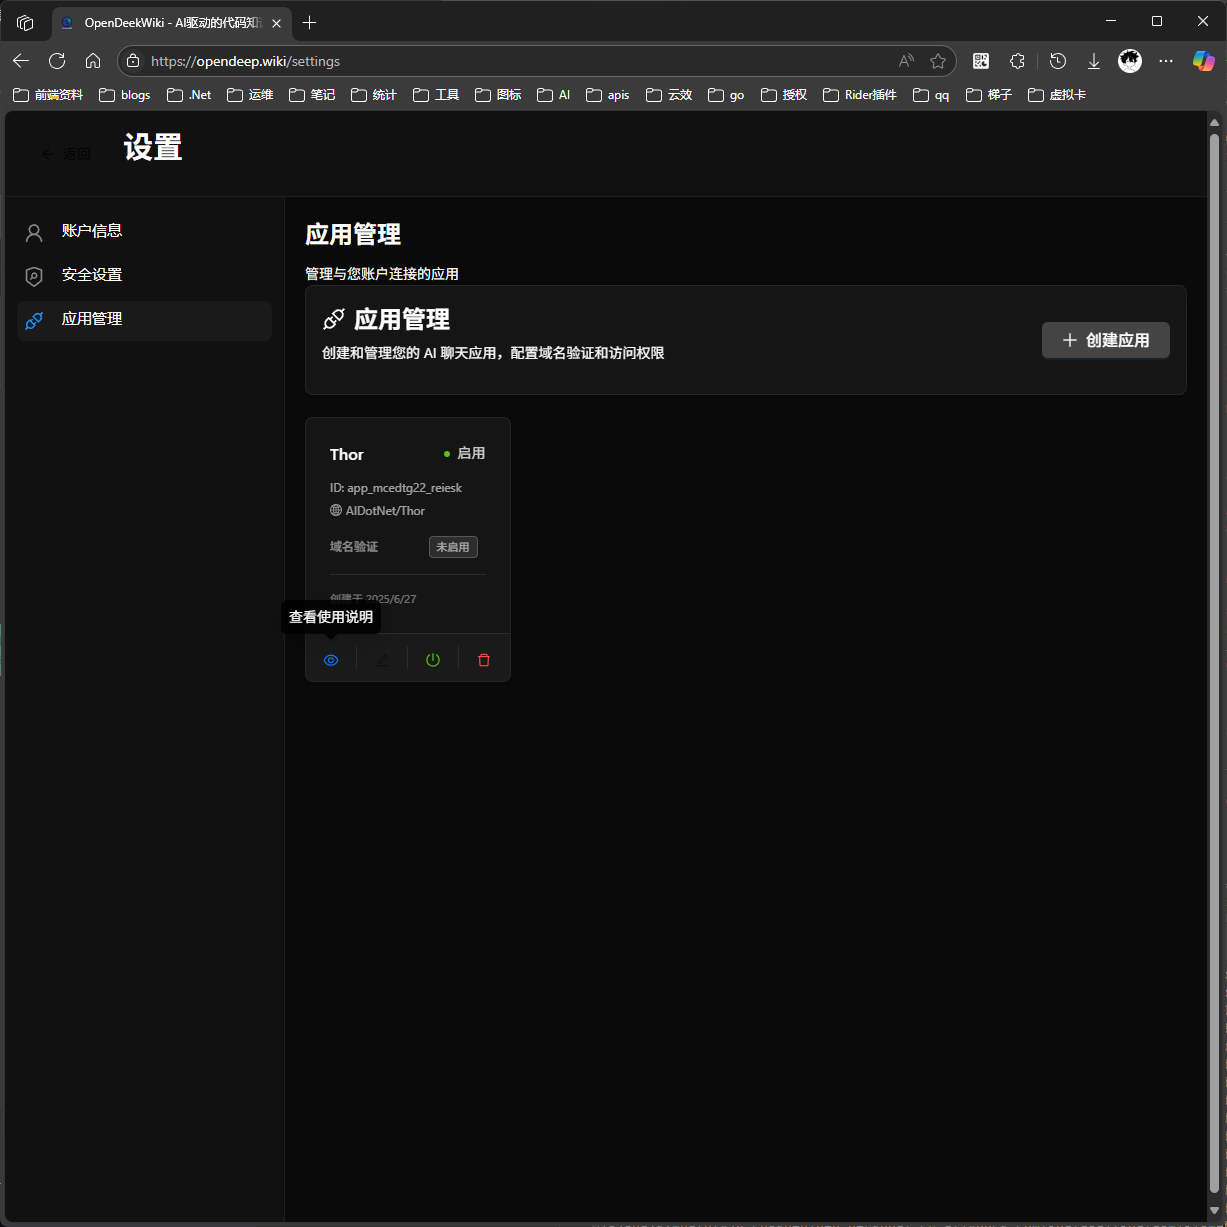
Task: Click the edit pencil icon on Thor card
Action: point(382,659)
